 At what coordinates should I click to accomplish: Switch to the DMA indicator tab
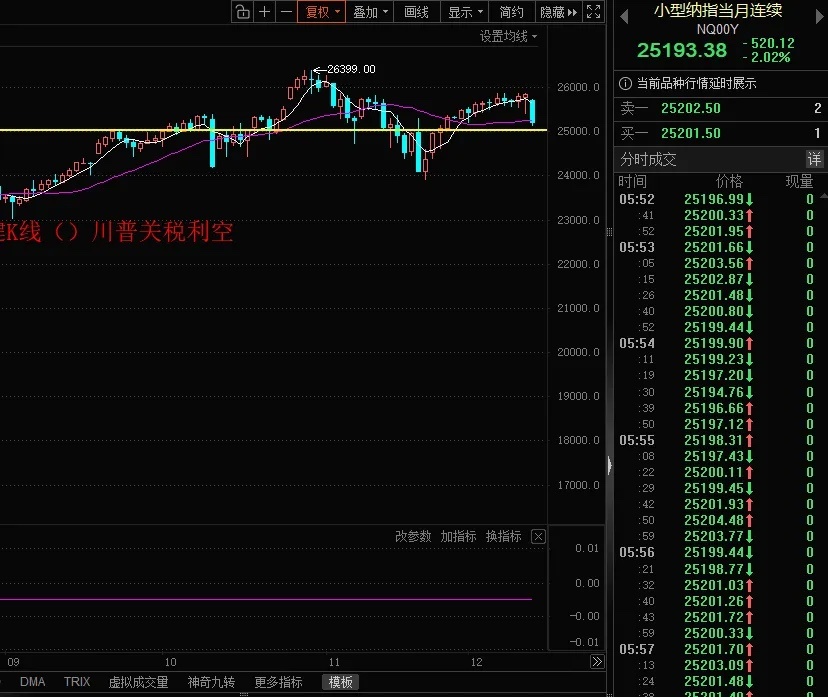pos(31,682)
